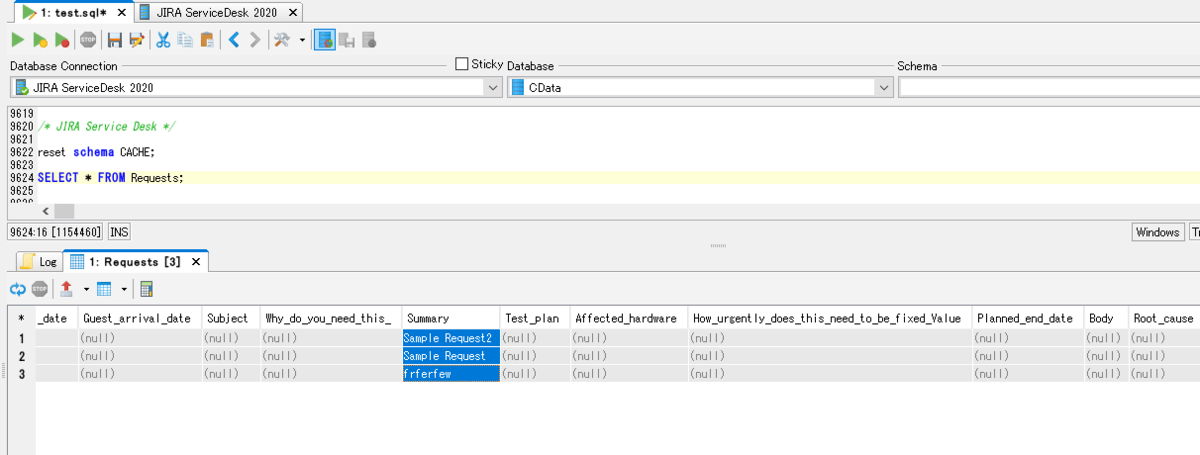Click the Root_cause column header

(x=1163, y=318)
